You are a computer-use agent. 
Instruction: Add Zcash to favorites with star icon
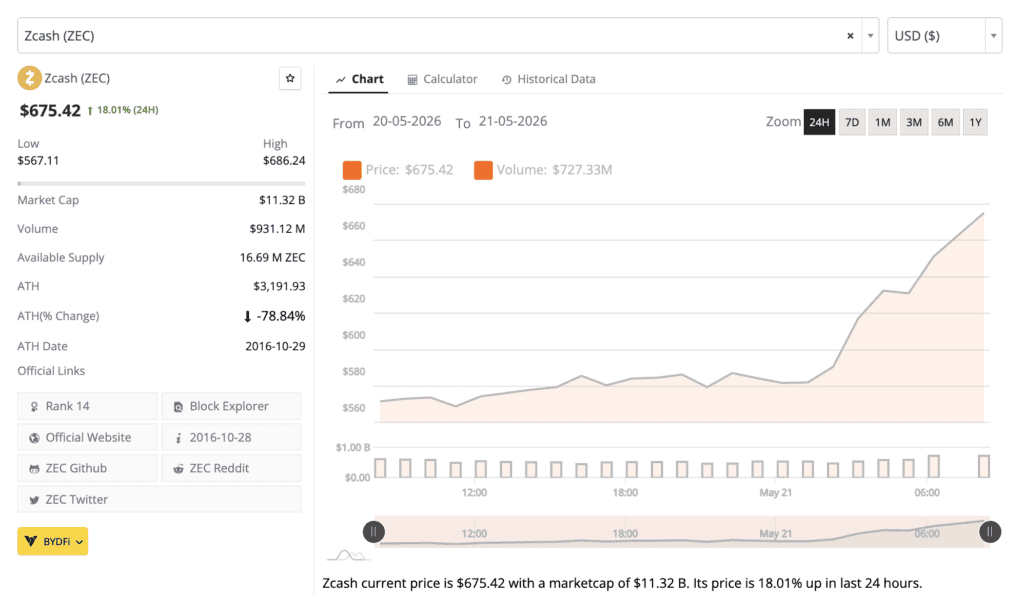pos(290,78)
